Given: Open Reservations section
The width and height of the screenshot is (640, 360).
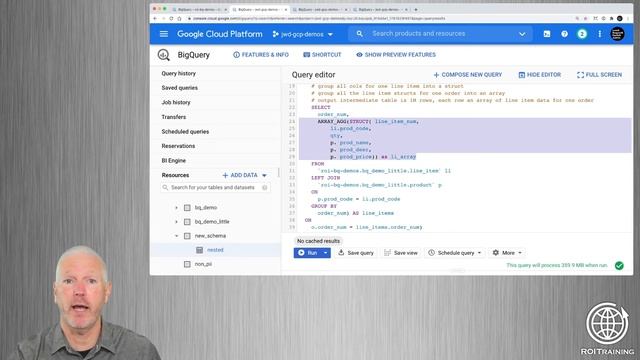Looking at the screenshot, I should coord(178,146).
